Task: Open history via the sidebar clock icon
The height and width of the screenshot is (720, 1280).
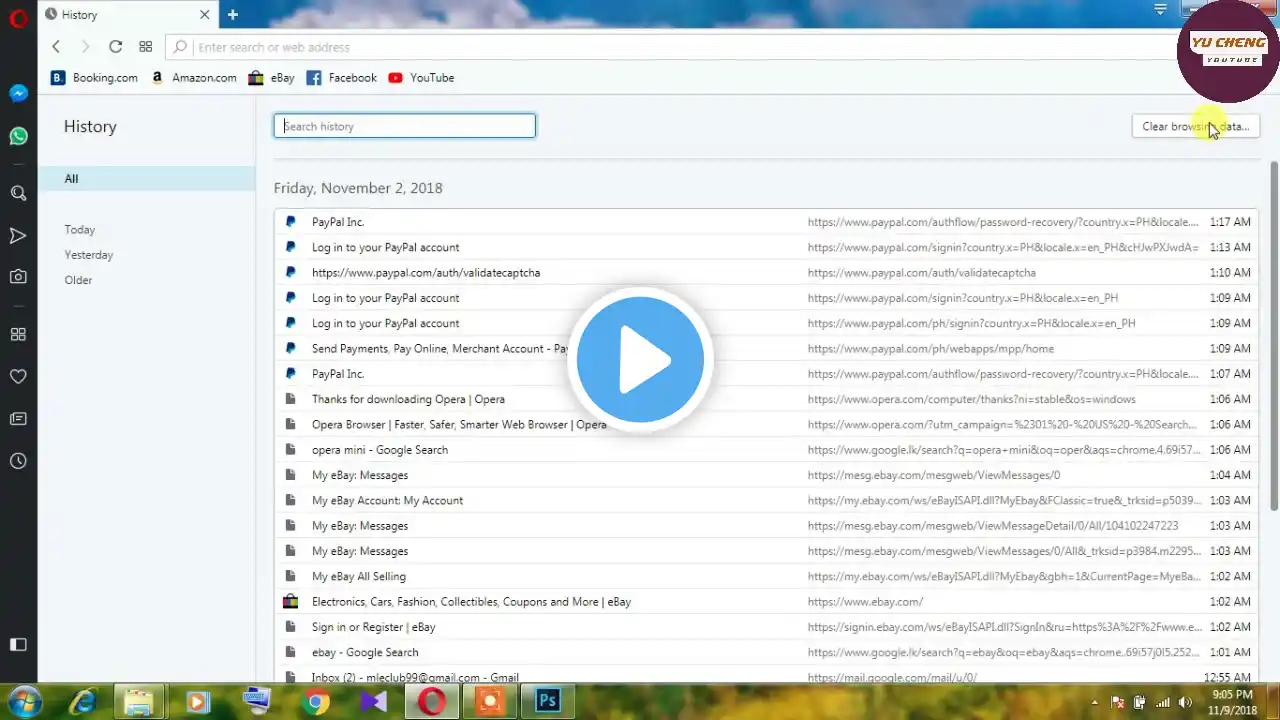Action: 18,461
